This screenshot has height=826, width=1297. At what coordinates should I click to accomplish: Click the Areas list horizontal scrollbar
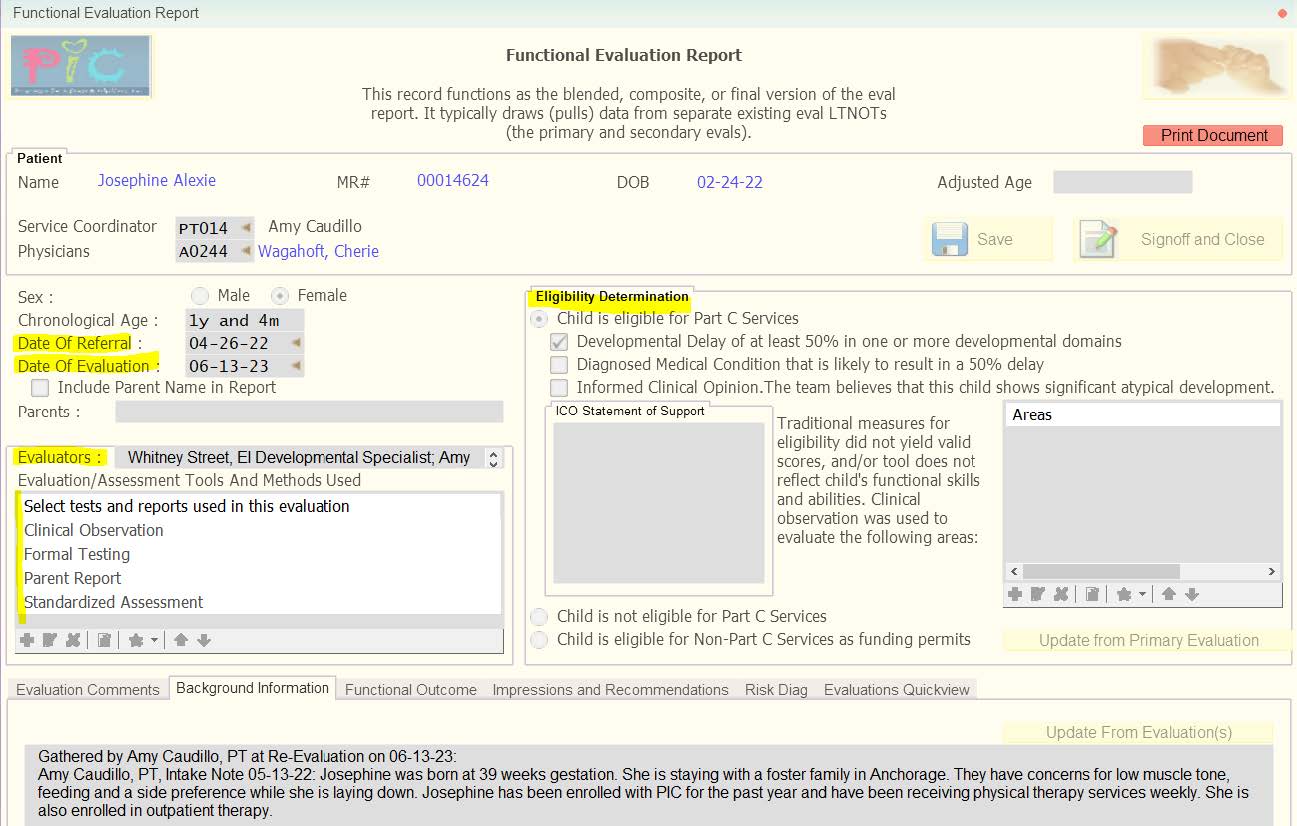[1142, 572]
